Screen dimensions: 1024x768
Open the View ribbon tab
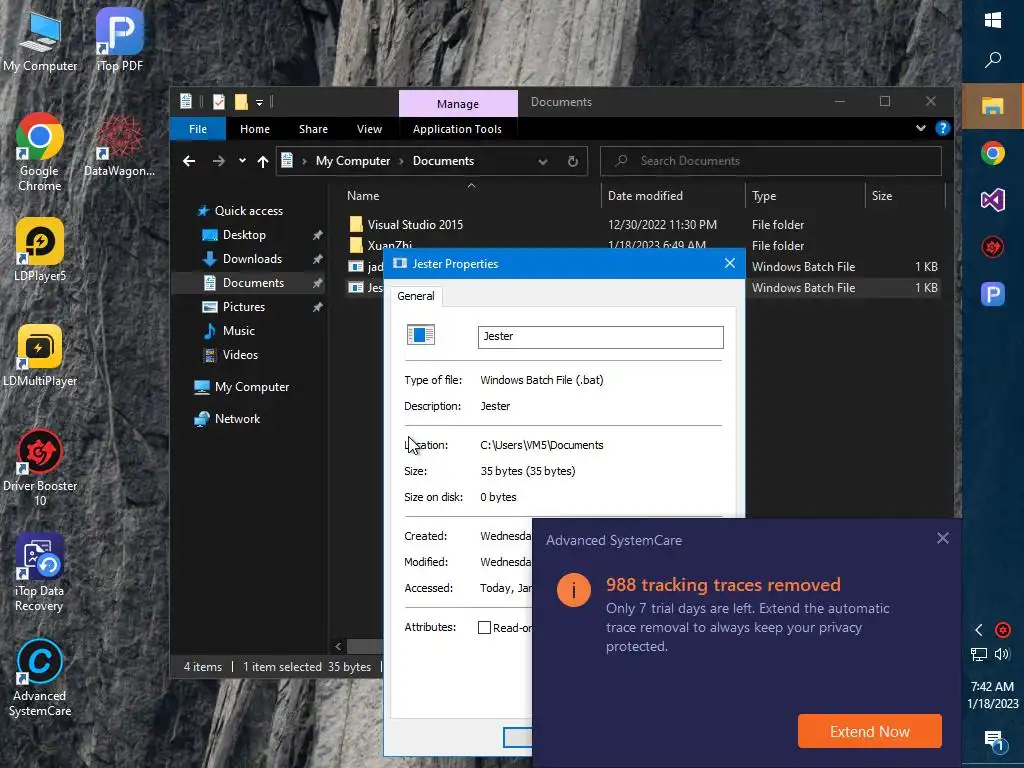click(369, 129)
